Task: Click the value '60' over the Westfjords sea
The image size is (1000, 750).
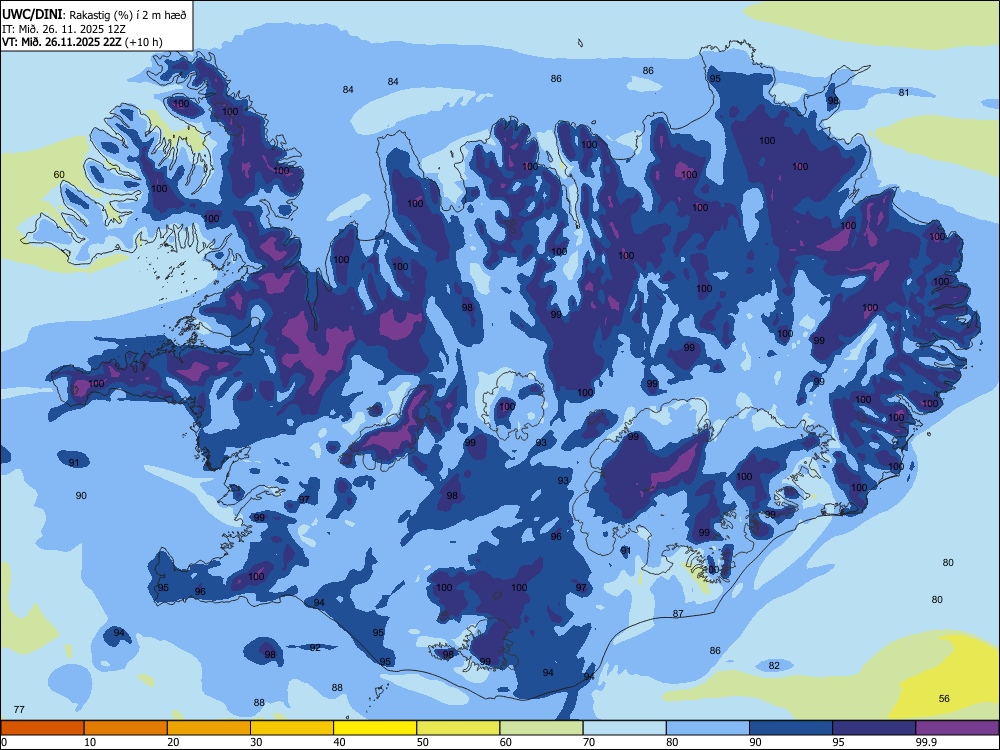Action: pyautogui.click(x=59, y=175)
